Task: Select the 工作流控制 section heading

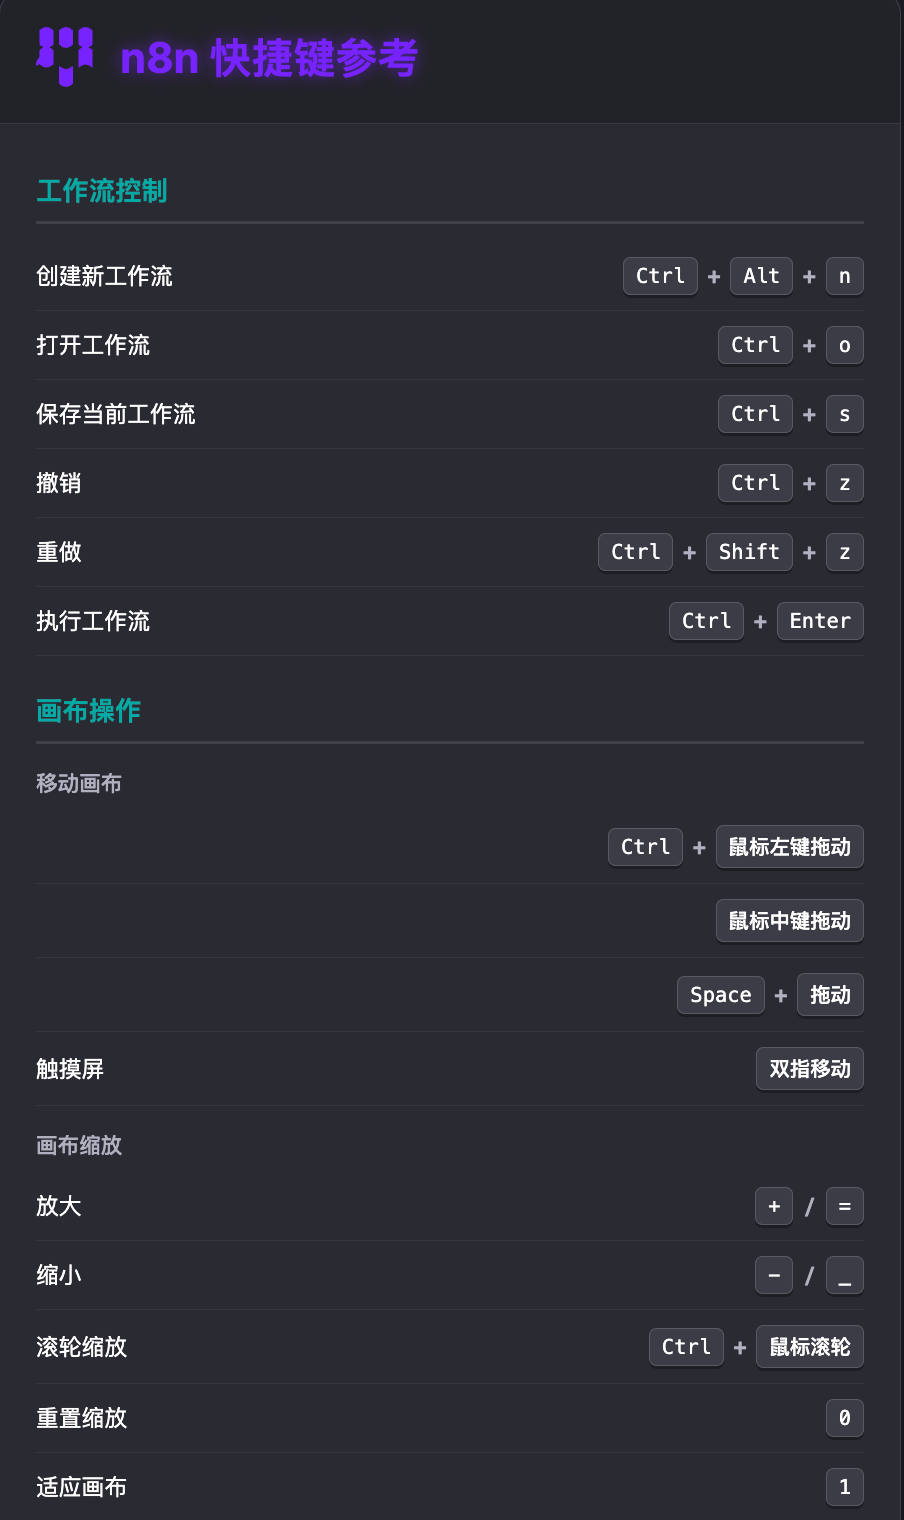Action: click(x=102, y=191)
